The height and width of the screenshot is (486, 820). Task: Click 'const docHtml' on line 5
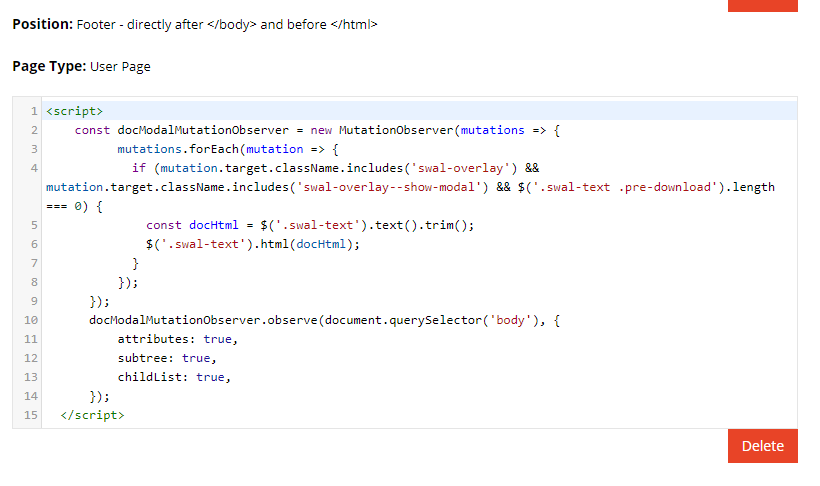click(x=192, y=225)
